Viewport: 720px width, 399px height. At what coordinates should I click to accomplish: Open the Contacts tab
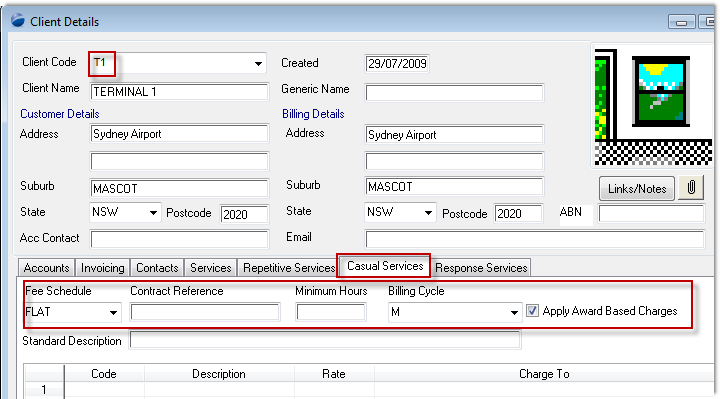click(157, 268)
